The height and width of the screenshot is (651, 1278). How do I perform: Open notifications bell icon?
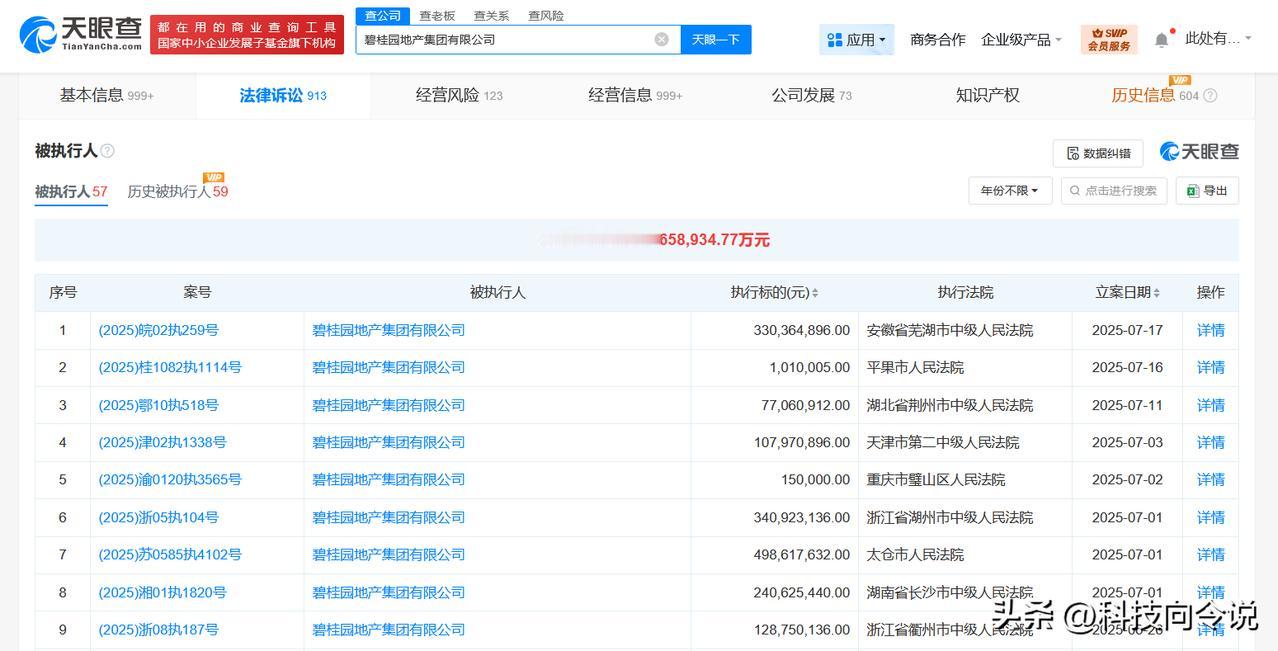click(1161, 40)
